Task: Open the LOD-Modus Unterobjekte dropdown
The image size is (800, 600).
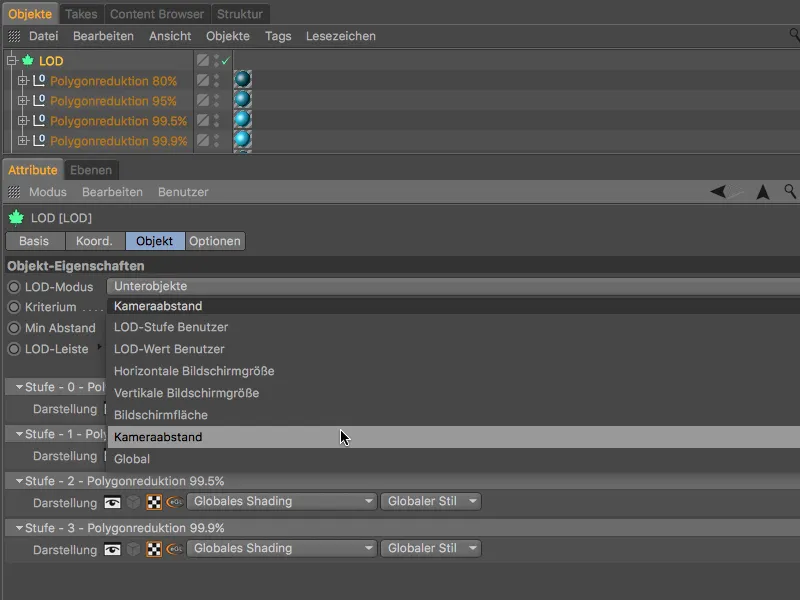Action: tap(453, 286)
